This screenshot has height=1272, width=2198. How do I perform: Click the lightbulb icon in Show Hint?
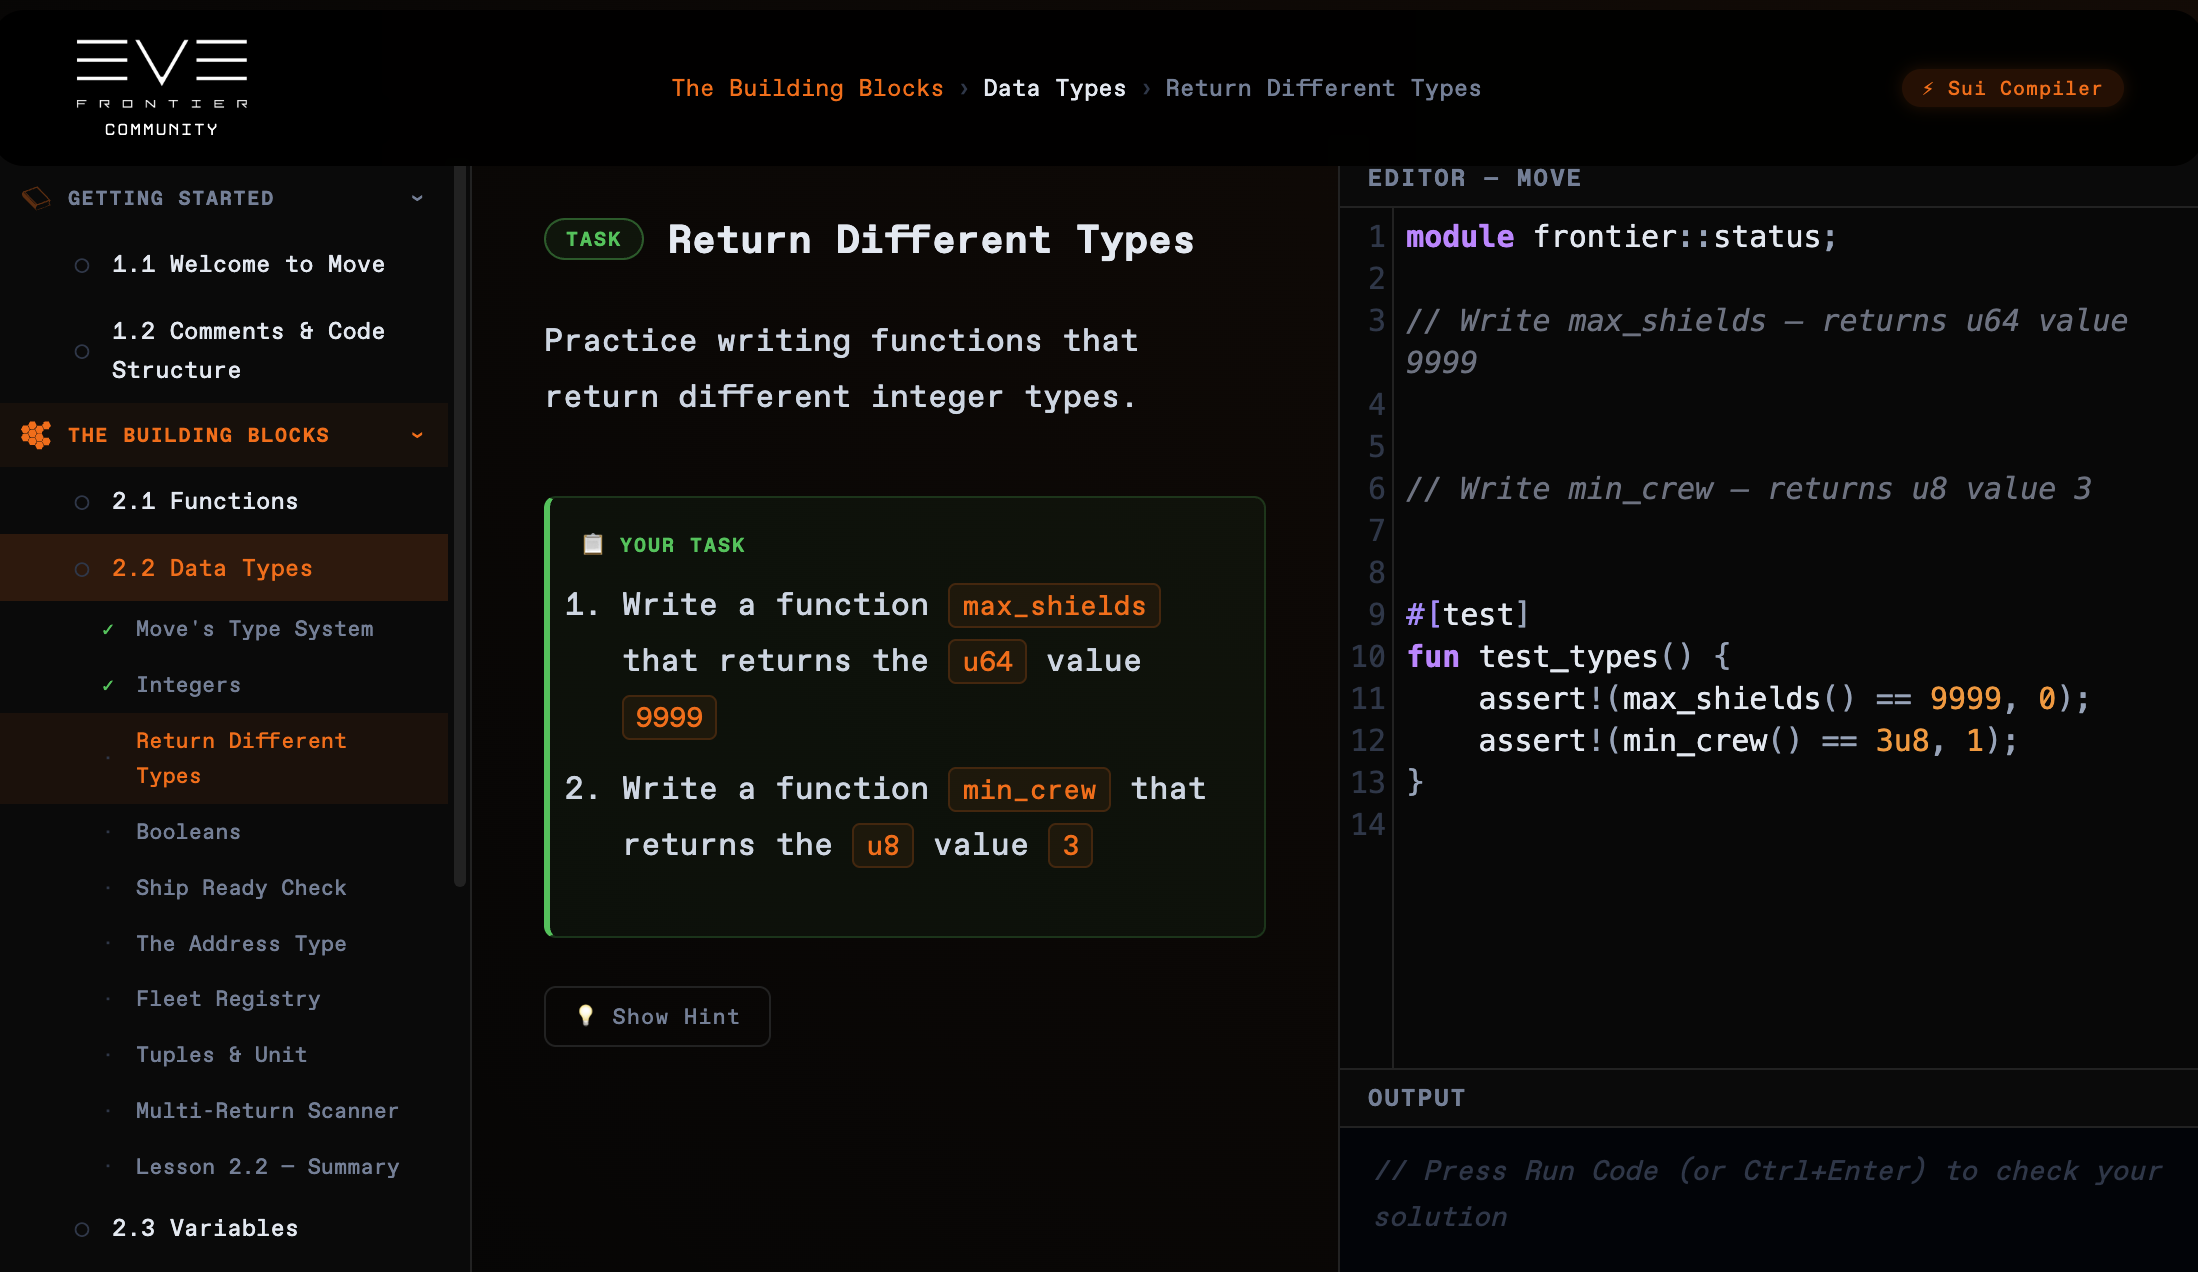(586, 1016)
